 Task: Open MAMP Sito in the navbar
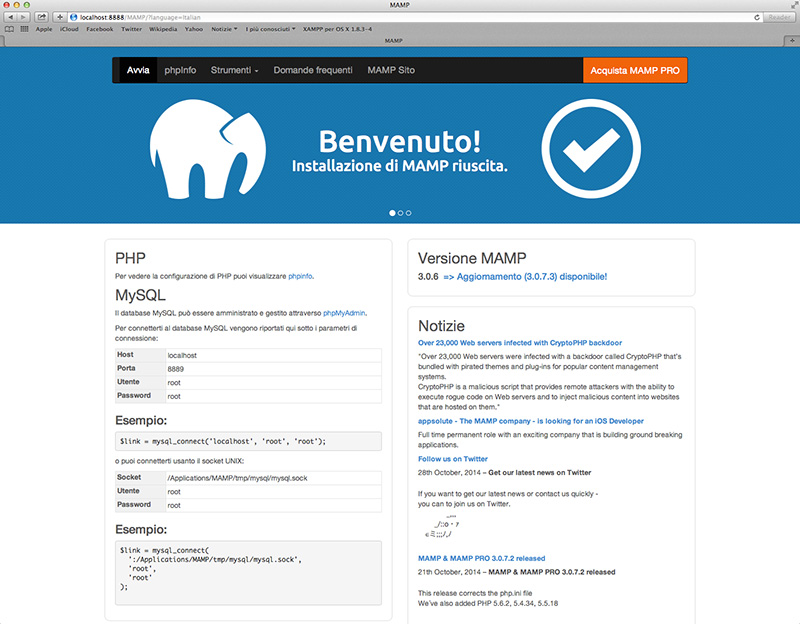(391, 70)
